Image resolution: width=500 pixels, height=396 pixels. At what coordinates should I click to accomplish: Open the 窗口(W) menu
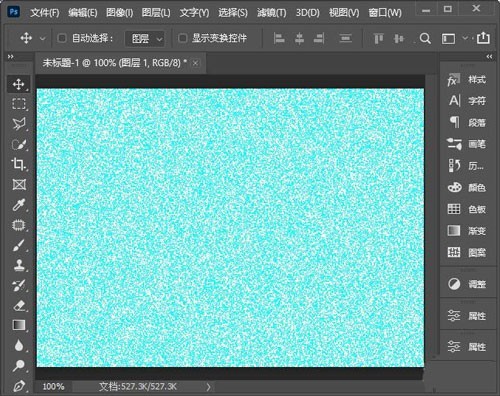pyautogui.click(x=385, y=13)
